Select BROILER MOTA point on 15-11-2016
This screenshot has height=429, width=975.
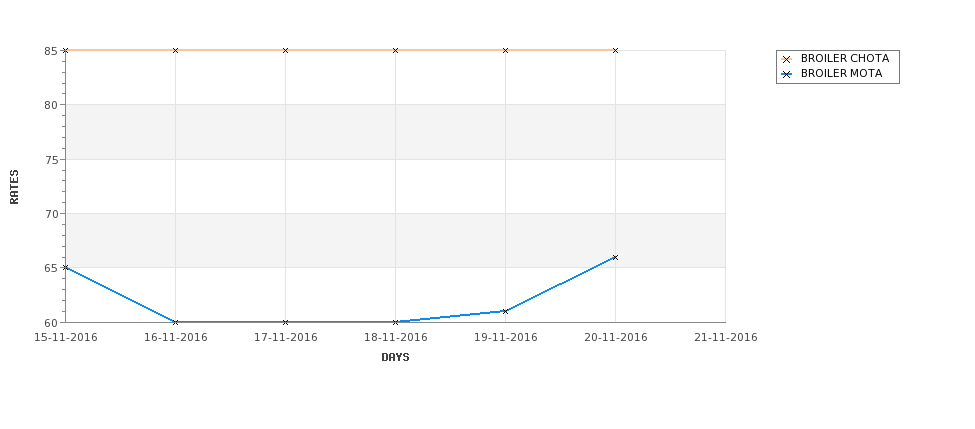[x=65, y=267]
